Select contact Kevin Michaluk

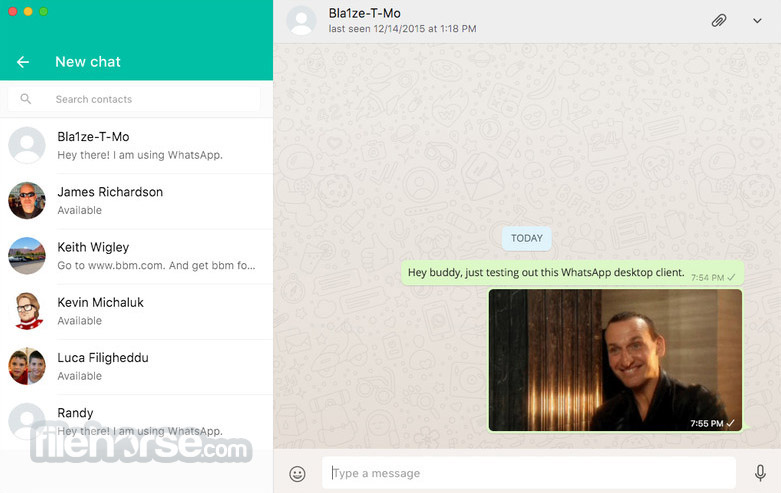136,311
